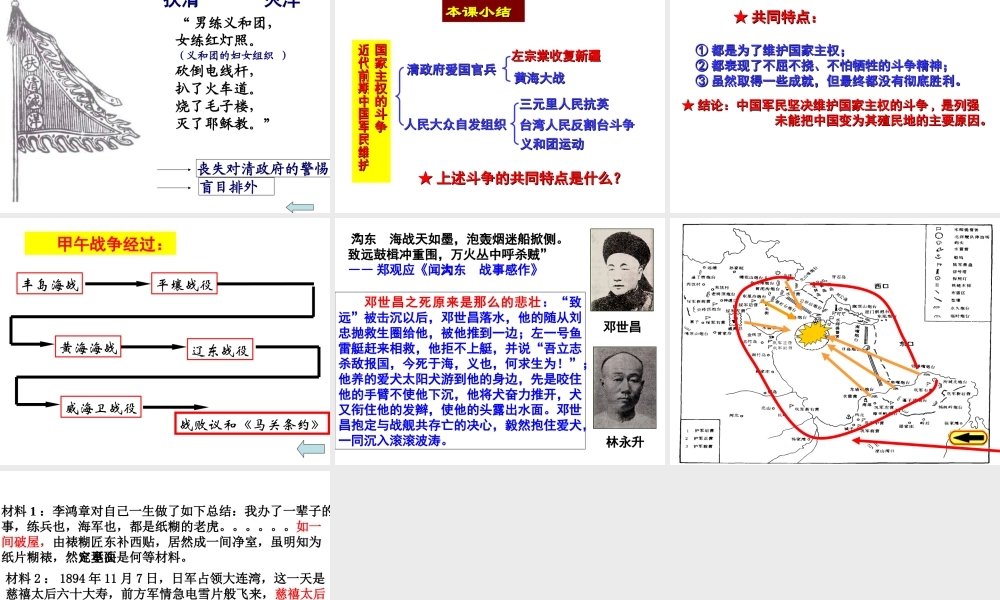The height and width of the screenshot is (600, 1000).
Task: Click the 本课小结 title banner
Action: coord(483,11)
